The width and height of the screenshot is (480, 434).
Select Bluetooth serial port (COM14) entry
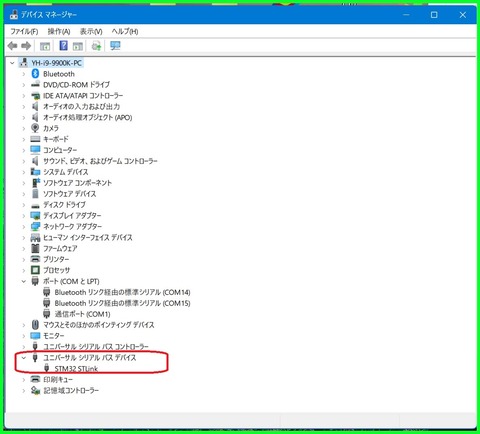pyautogui.click(x=122, y=292)
